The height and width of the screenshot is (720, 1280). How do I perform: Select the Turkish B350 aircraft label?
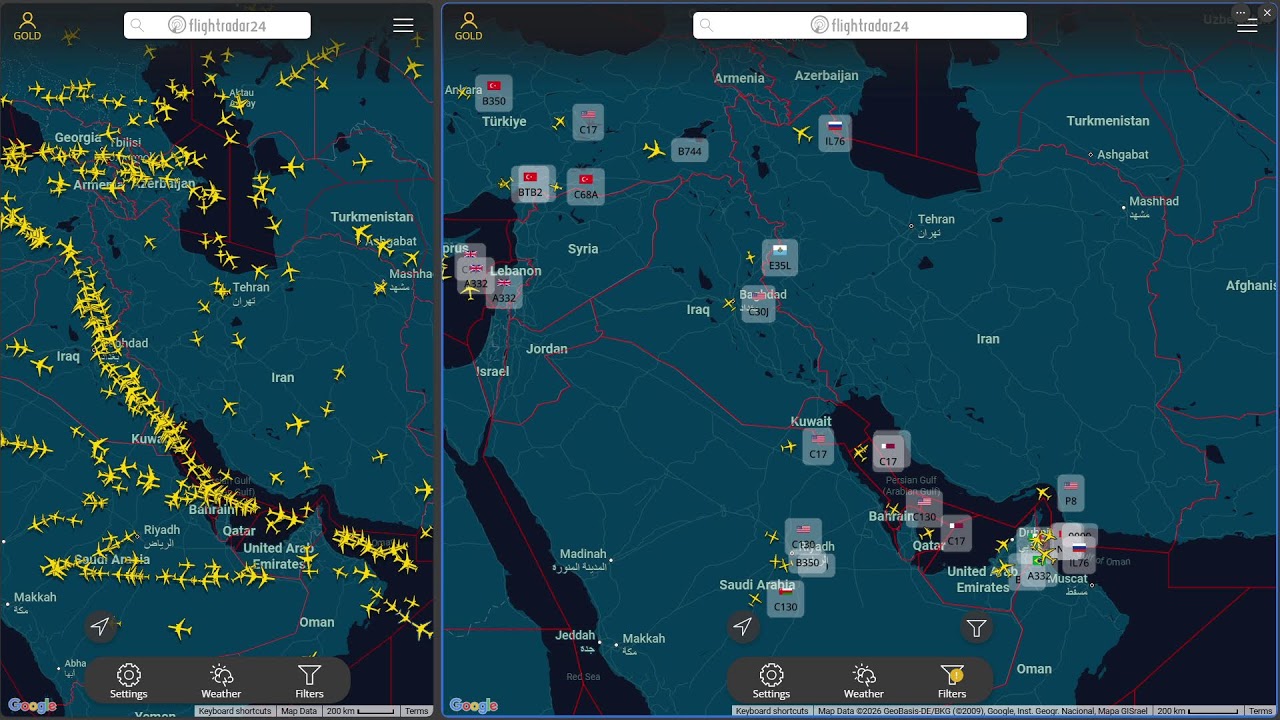494,93
